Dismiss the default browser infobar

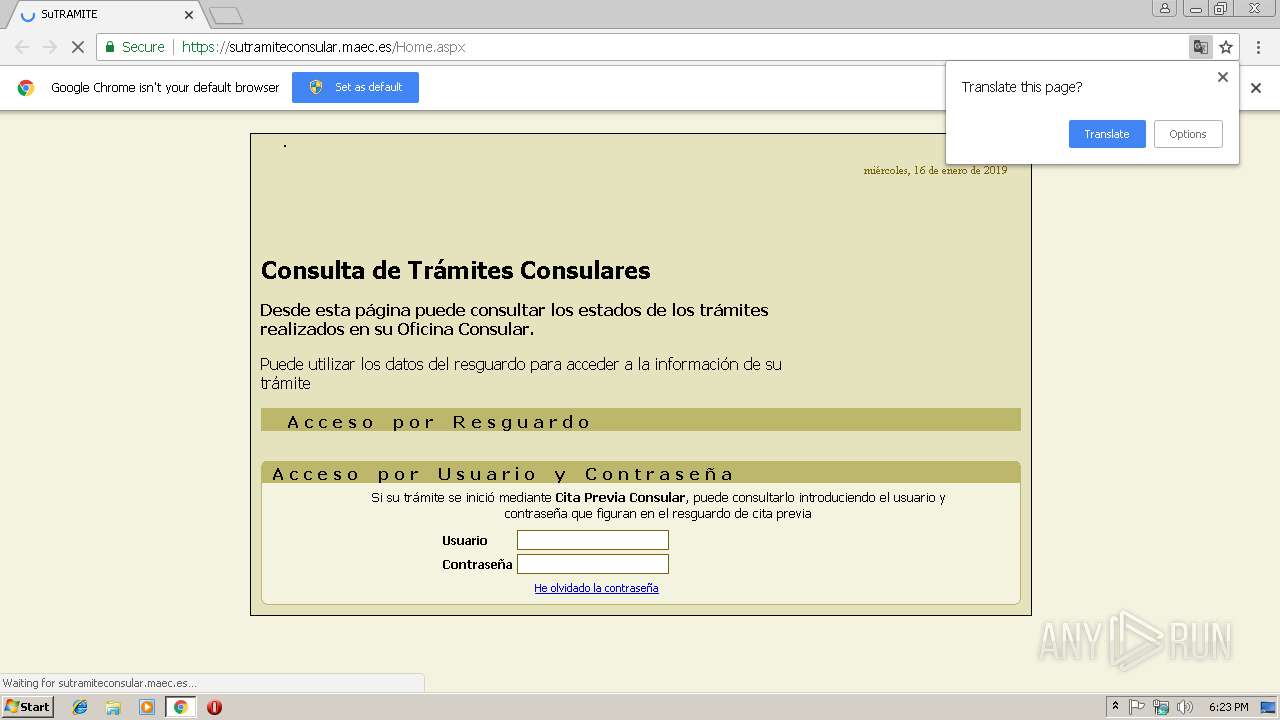(1256, 88)
